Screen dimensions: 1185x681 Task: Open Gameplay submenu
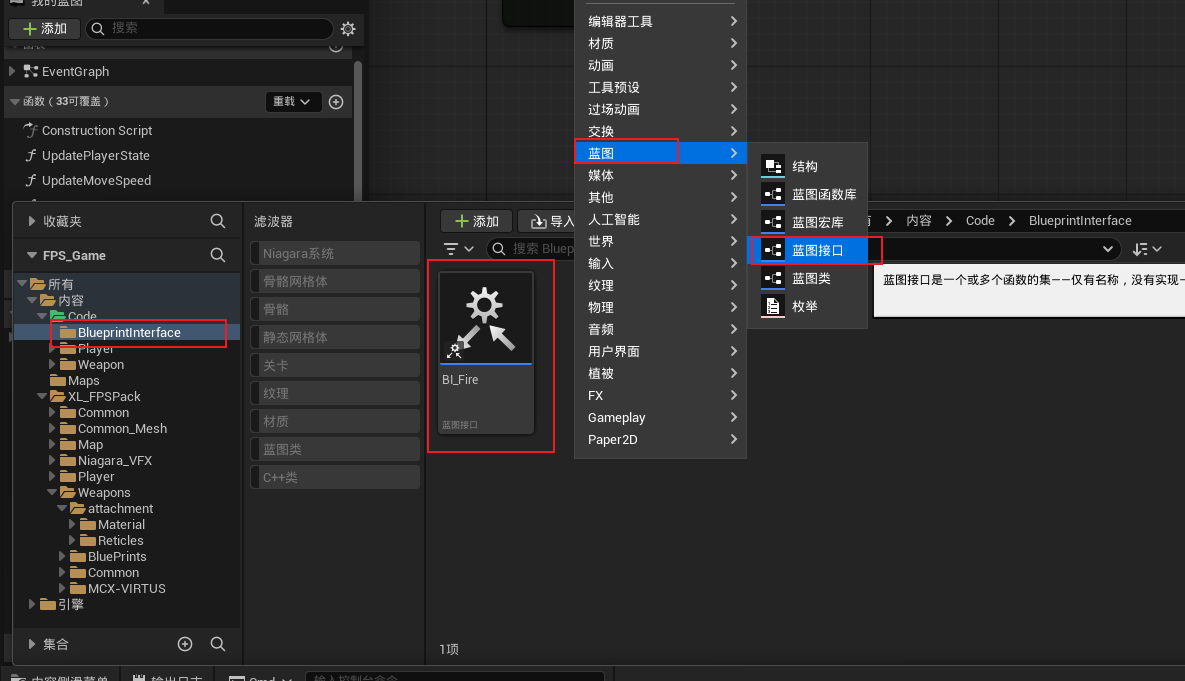661,417
